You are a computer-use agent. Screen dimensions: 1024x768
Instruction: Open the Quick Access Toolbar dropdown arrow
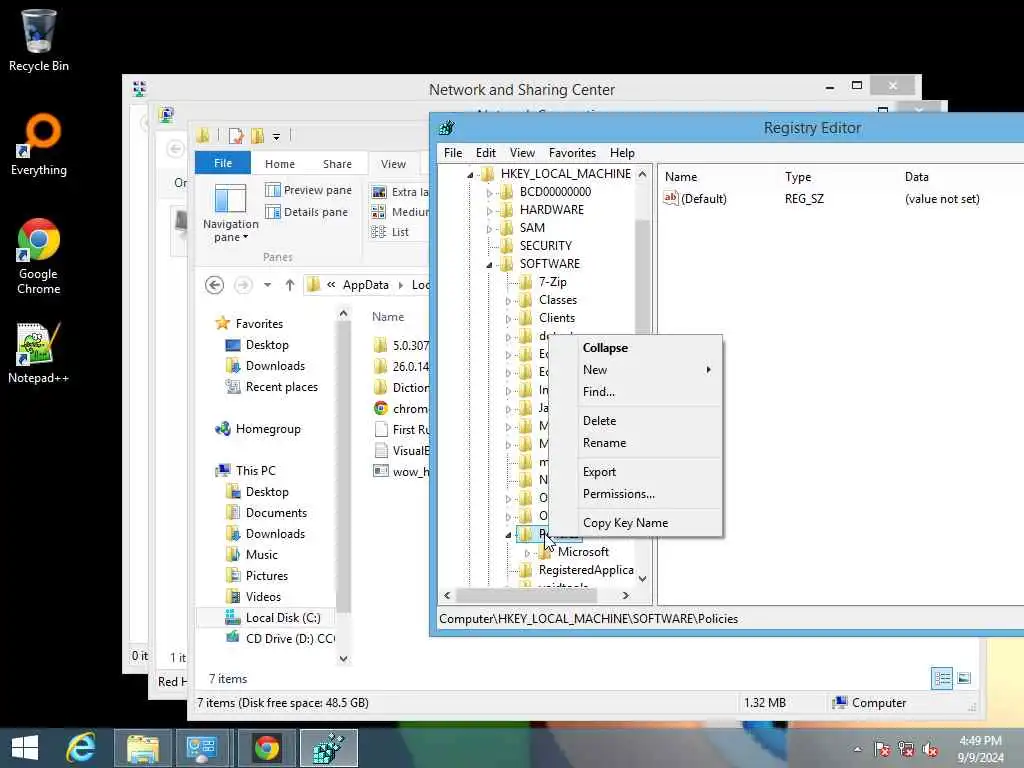276,136
